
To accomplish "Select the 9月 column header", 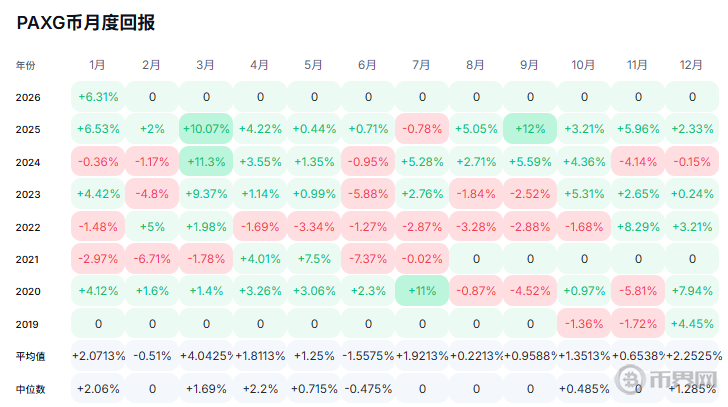I will (529, 65).
